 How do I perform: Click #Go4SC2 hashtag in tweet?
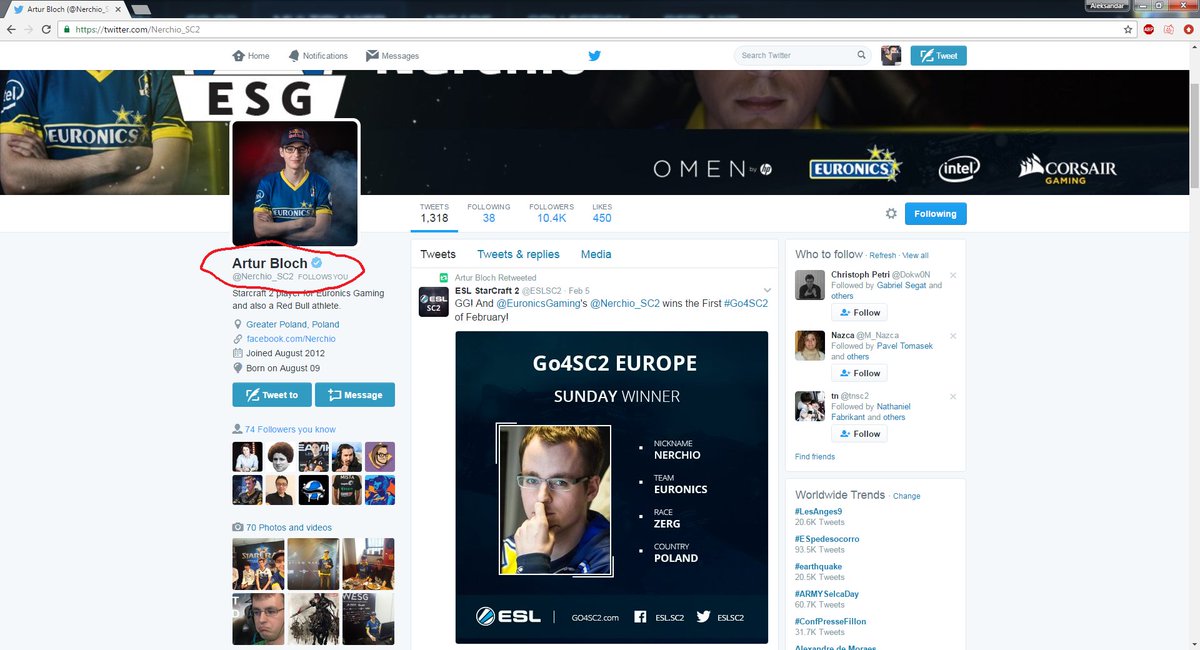pyautogui.click(x=746, y=303)
